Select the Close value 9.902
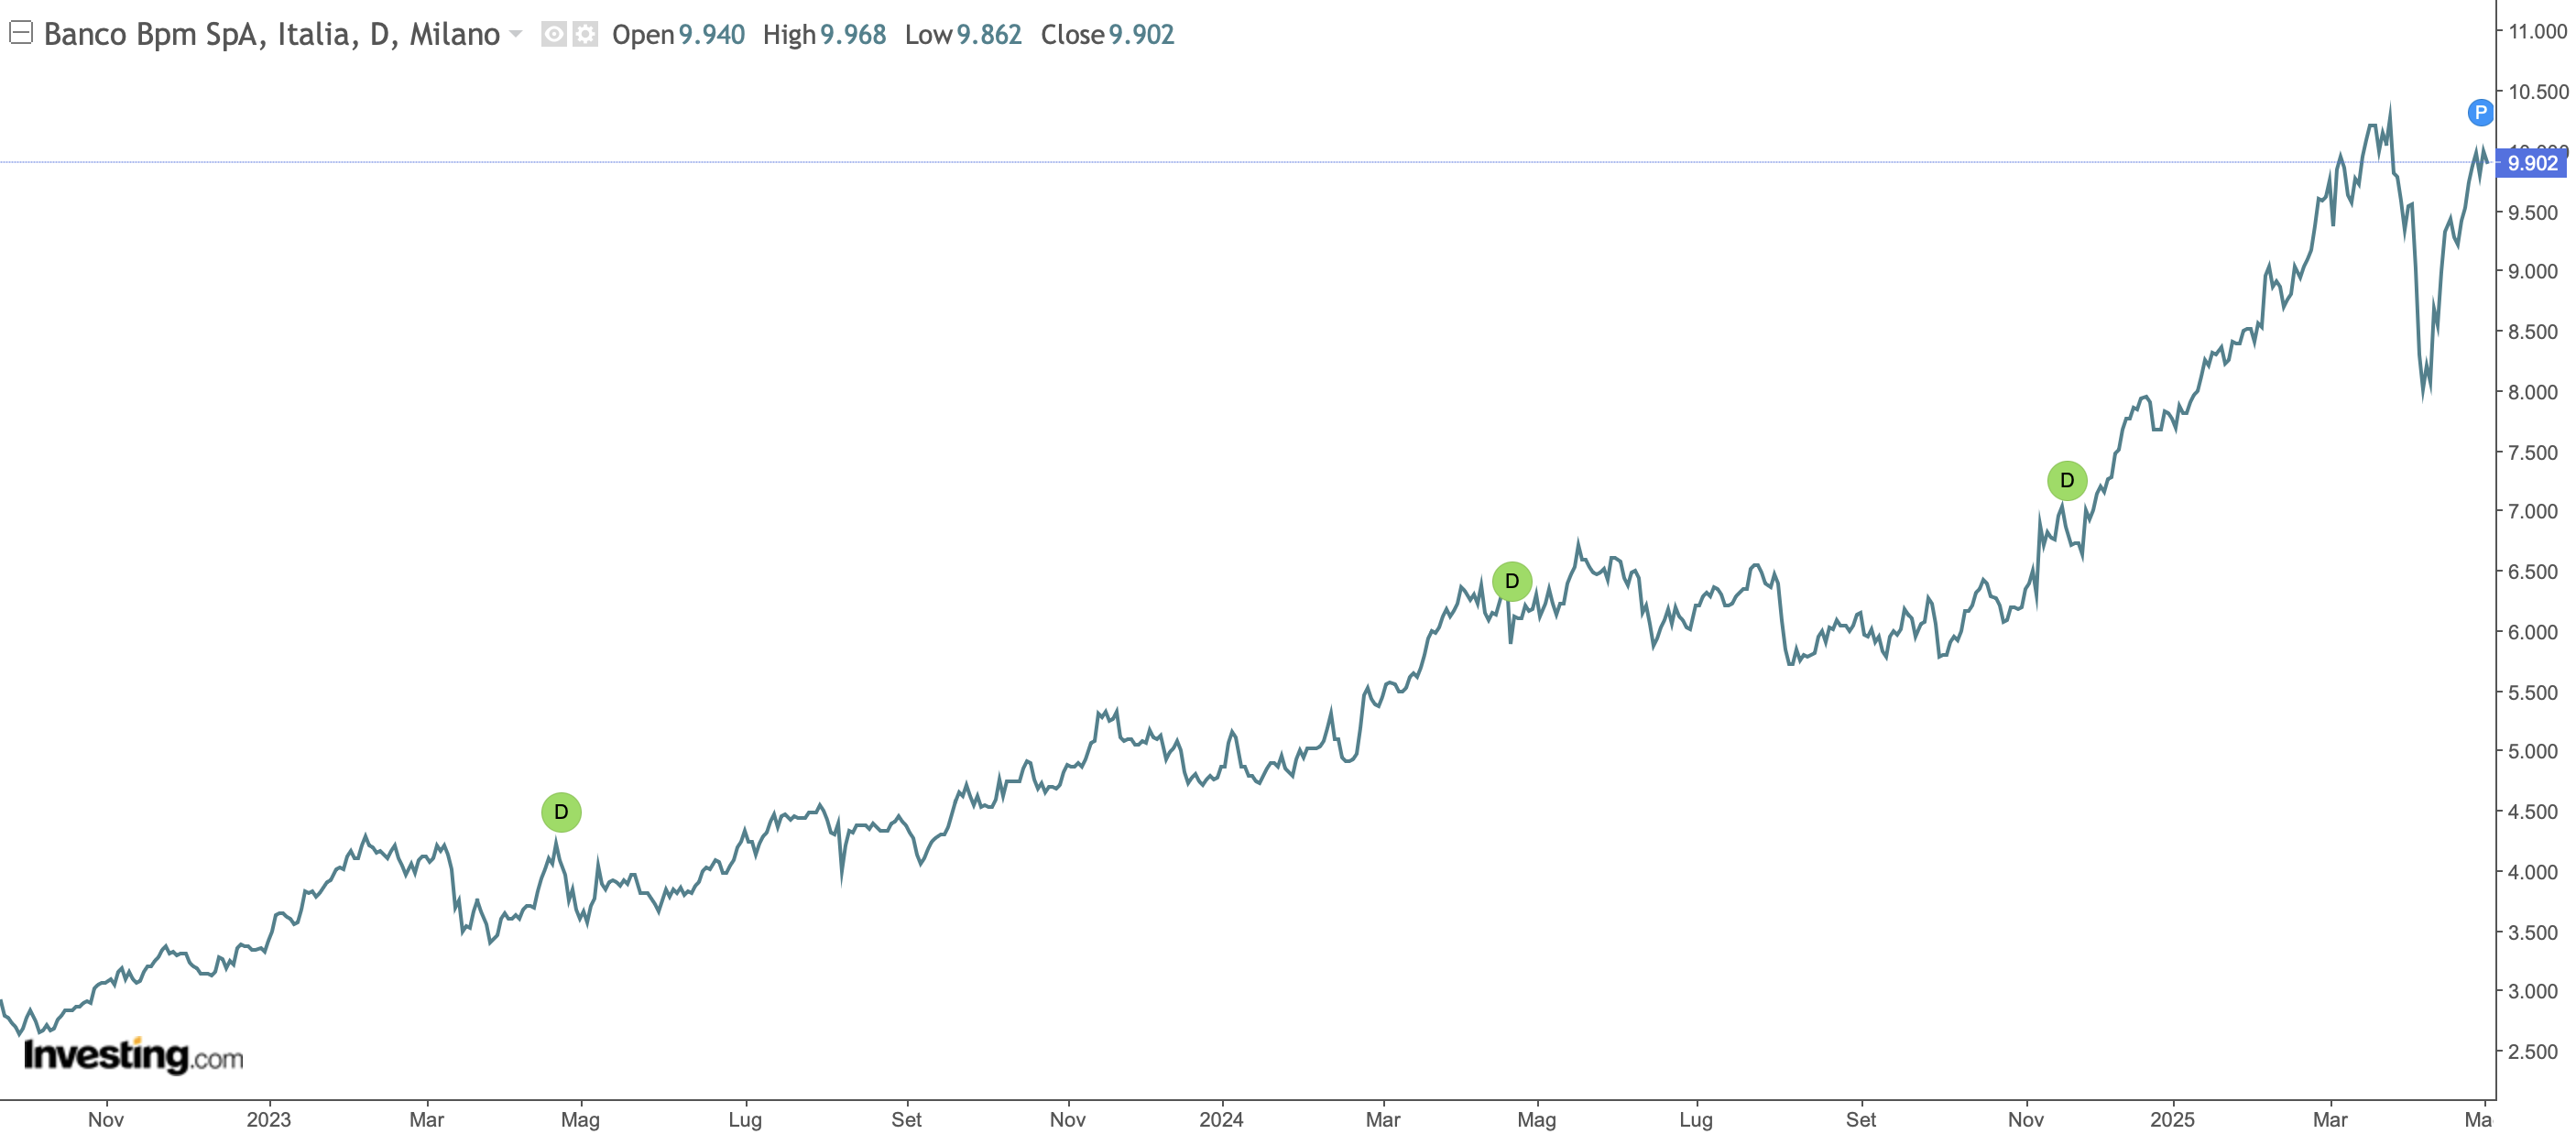This screenshot has width=2576, height=1134. point(1141,35)
